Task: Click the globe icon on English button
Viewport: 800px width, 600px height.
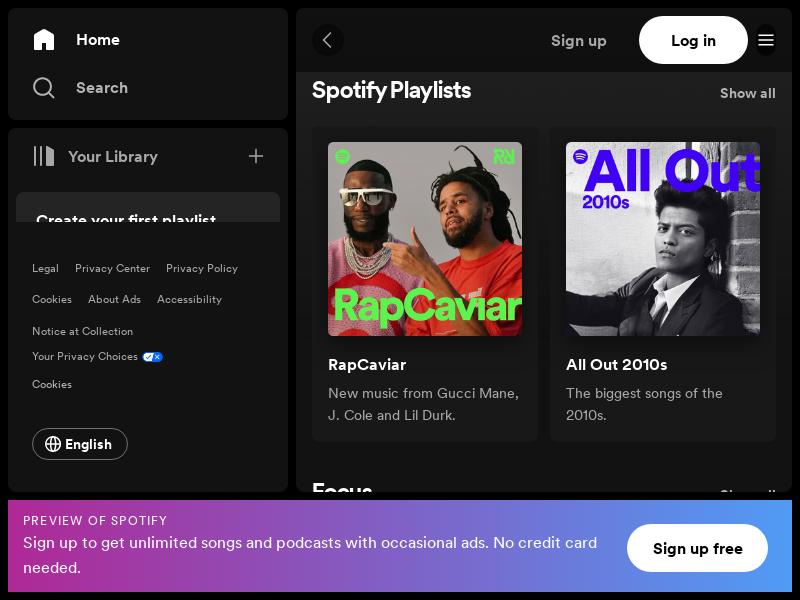Action: [x=53, y=444]
